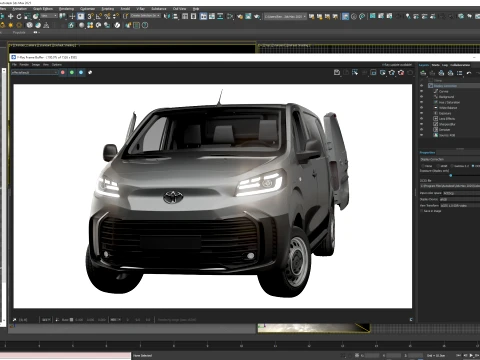The width and height of the screenshot is (480, 360).
Task: Click the green channel button in frame buffer
Action: [x=72, y=72]
